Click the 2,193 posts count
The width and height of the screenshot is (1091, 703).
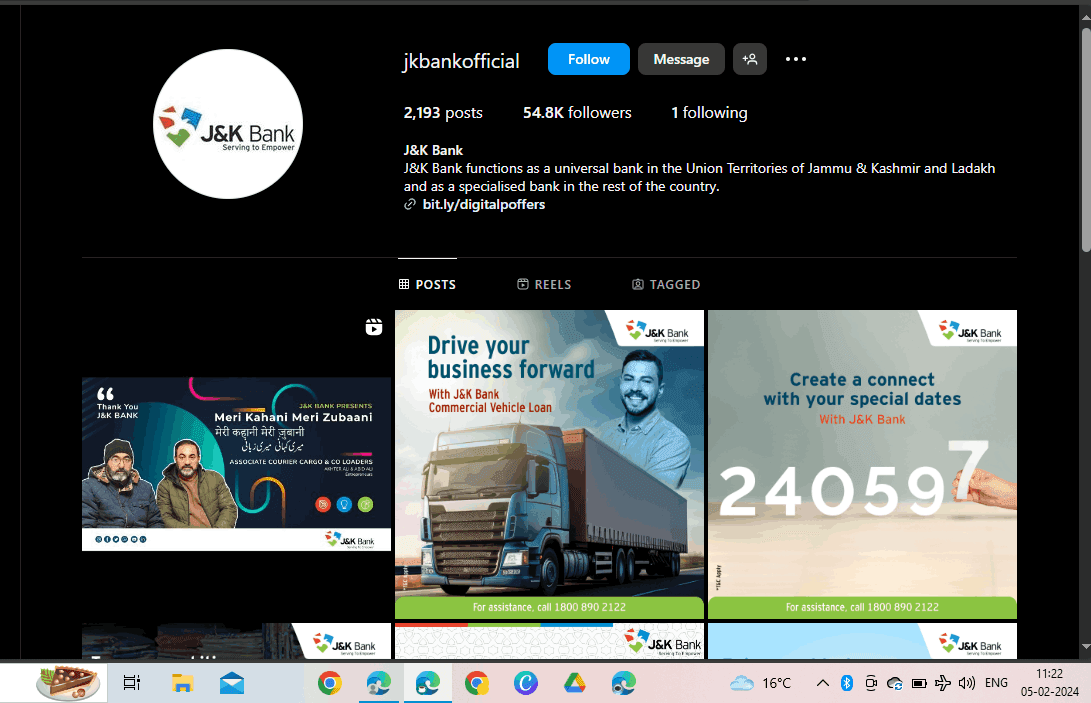443,113
